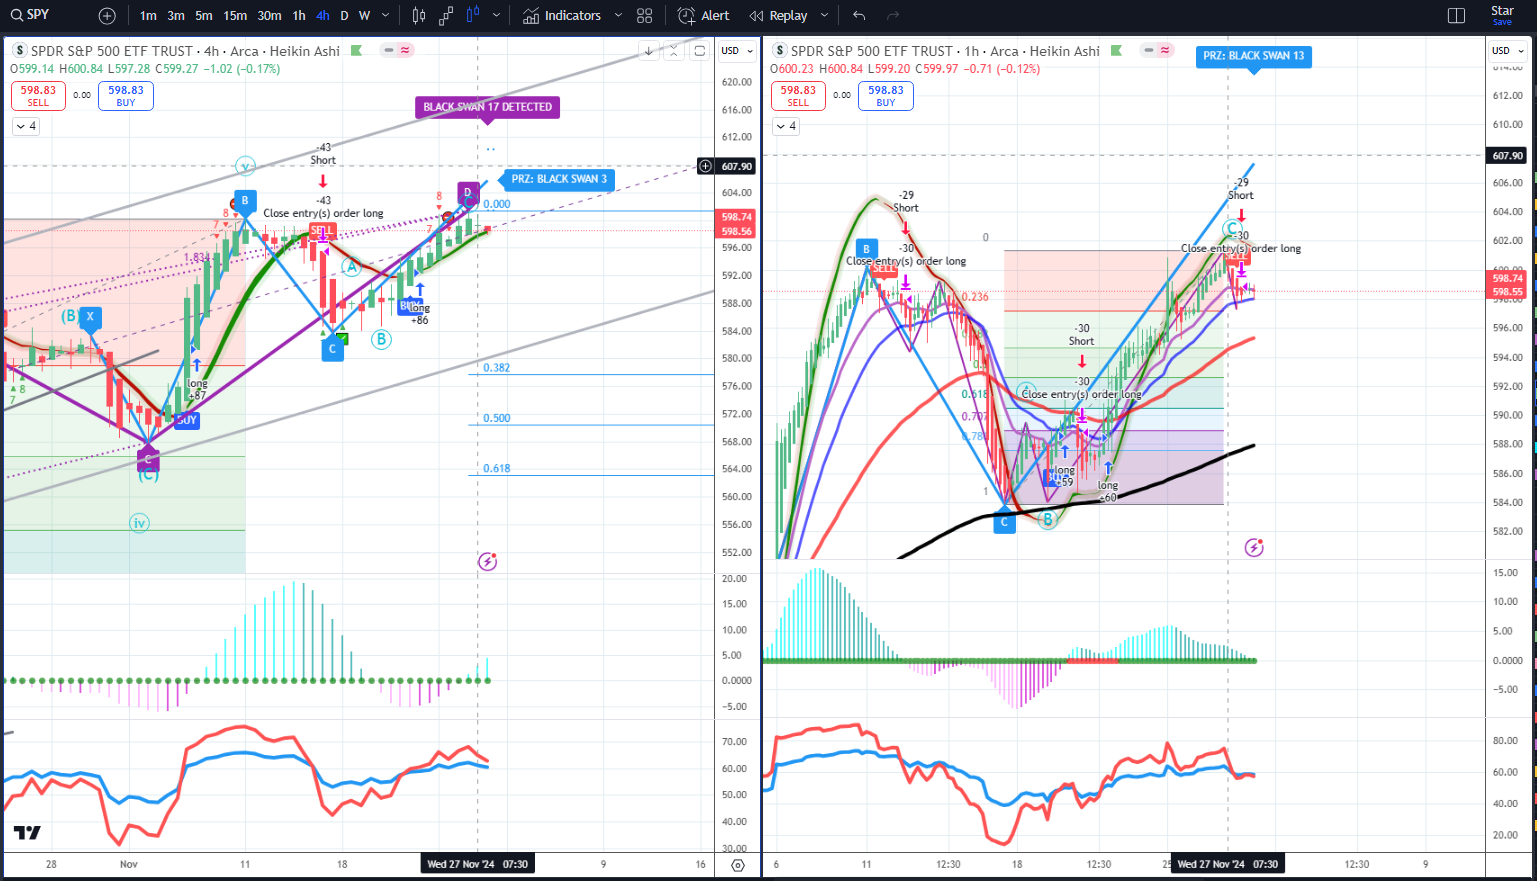Click the Fibonacci 0.618 level label on 4h chart
The height and width of the screenshot is (881, 1537).
[x=496, y=468]
